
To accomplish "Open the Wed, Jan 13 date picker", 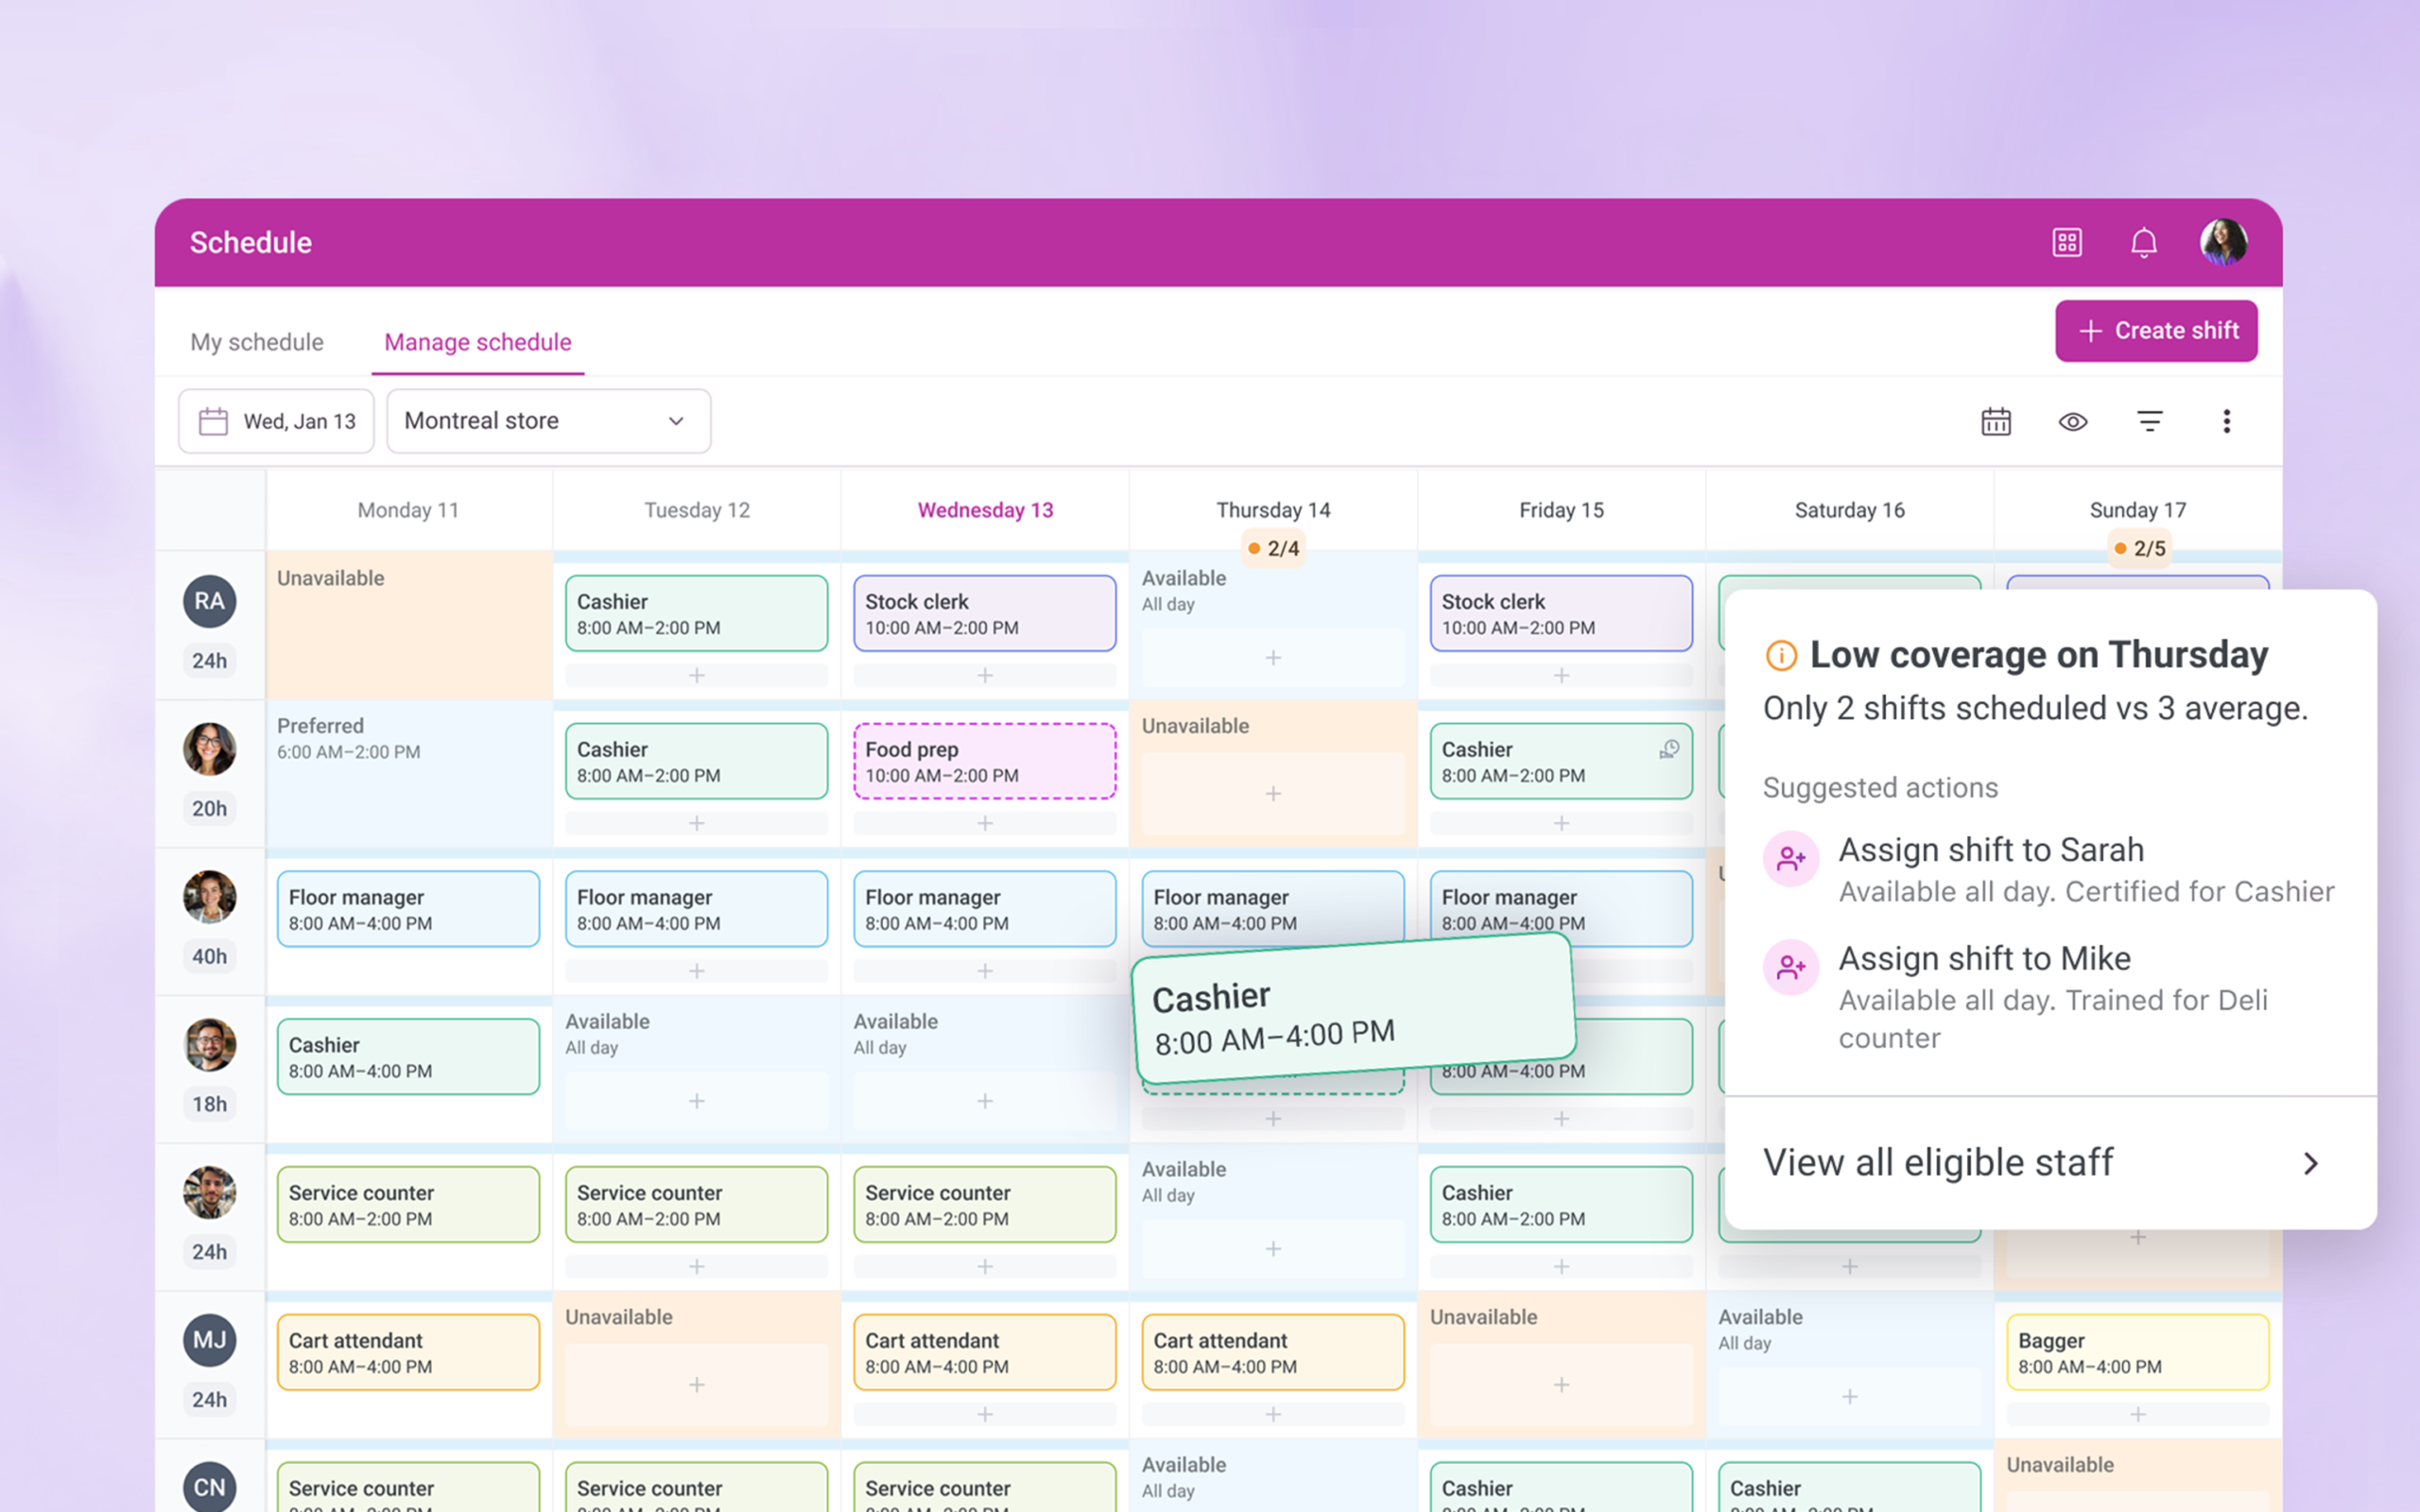I will coord(276,421).
